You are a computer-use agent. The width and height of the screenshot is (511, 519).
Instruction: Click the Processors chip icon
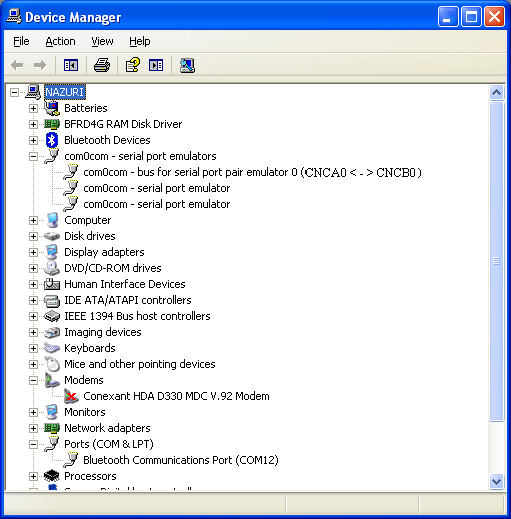pyautogui.click(x=52, y=476)
